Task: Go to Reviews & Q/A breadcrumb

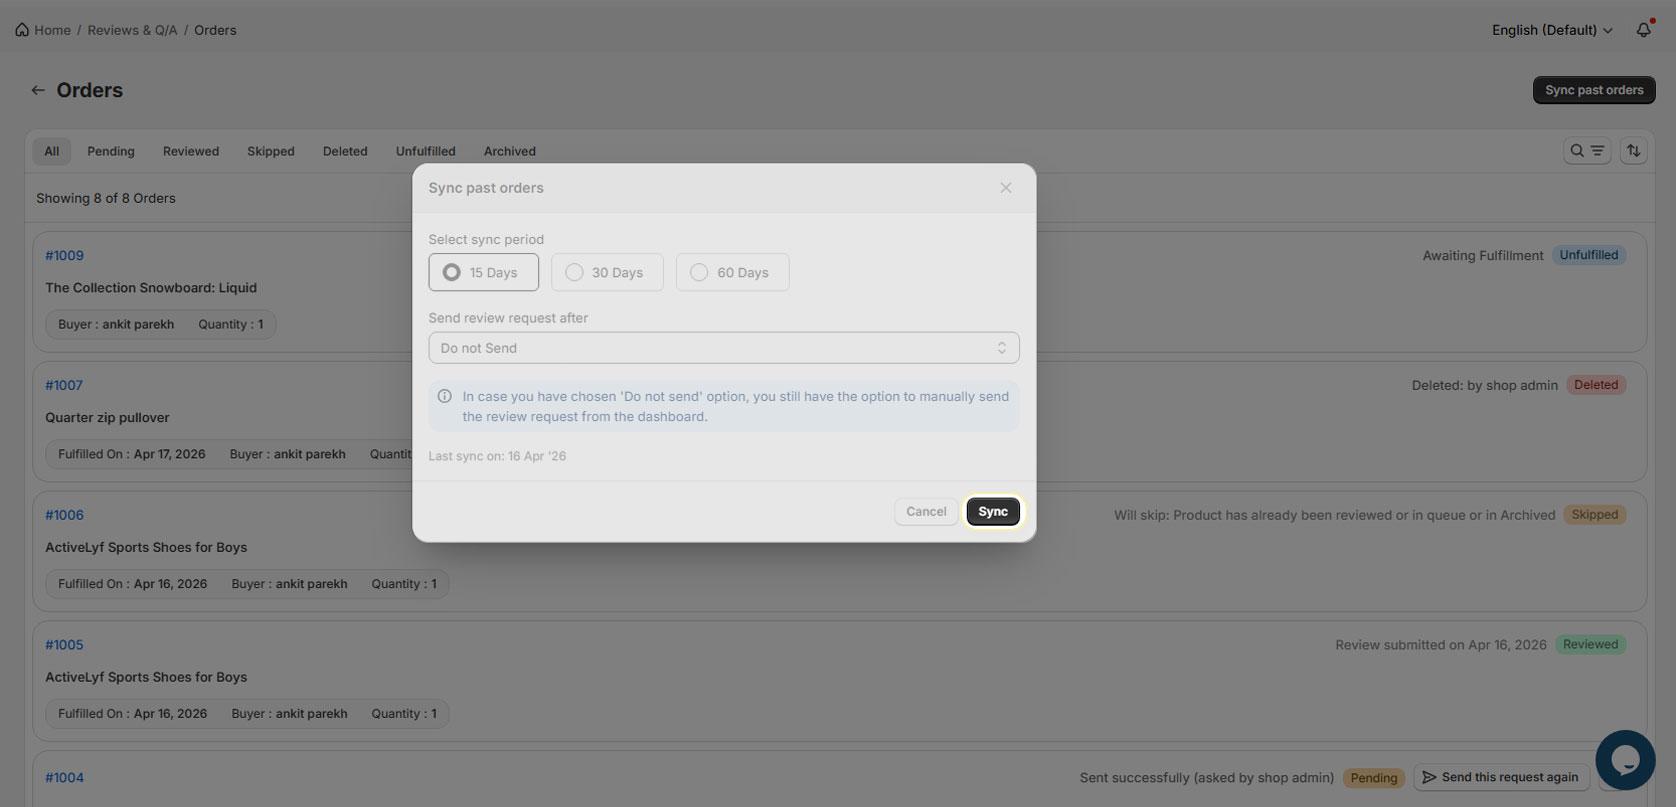Action: click(132, 30)
